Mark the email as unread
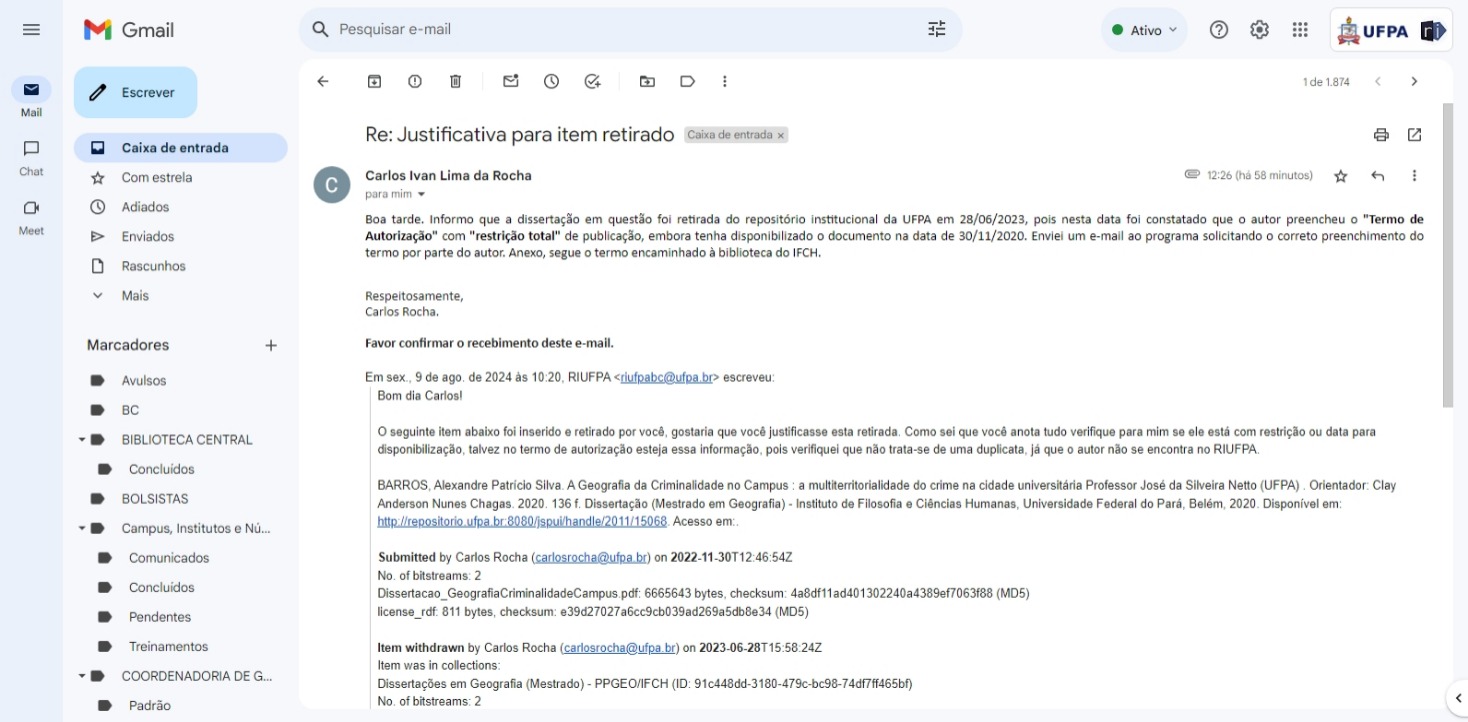This screenshot has height=722, width=1468. point(511,82)
